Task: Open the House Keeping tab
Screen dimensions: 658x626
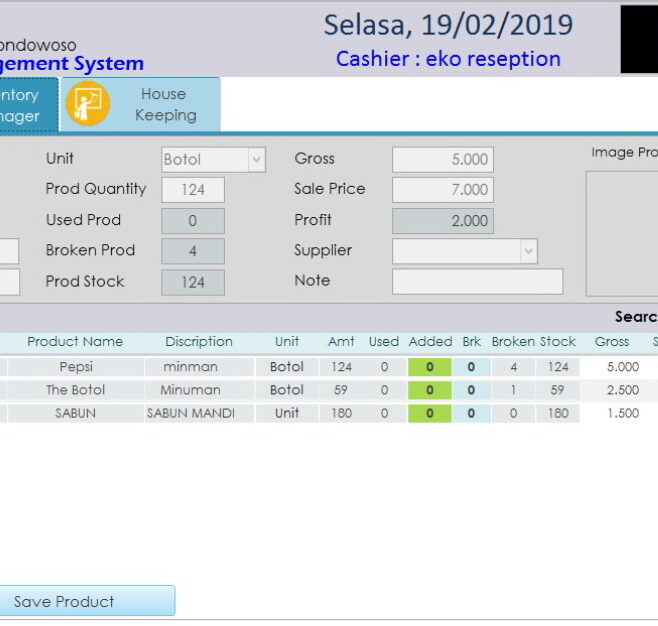Action: 163,105
